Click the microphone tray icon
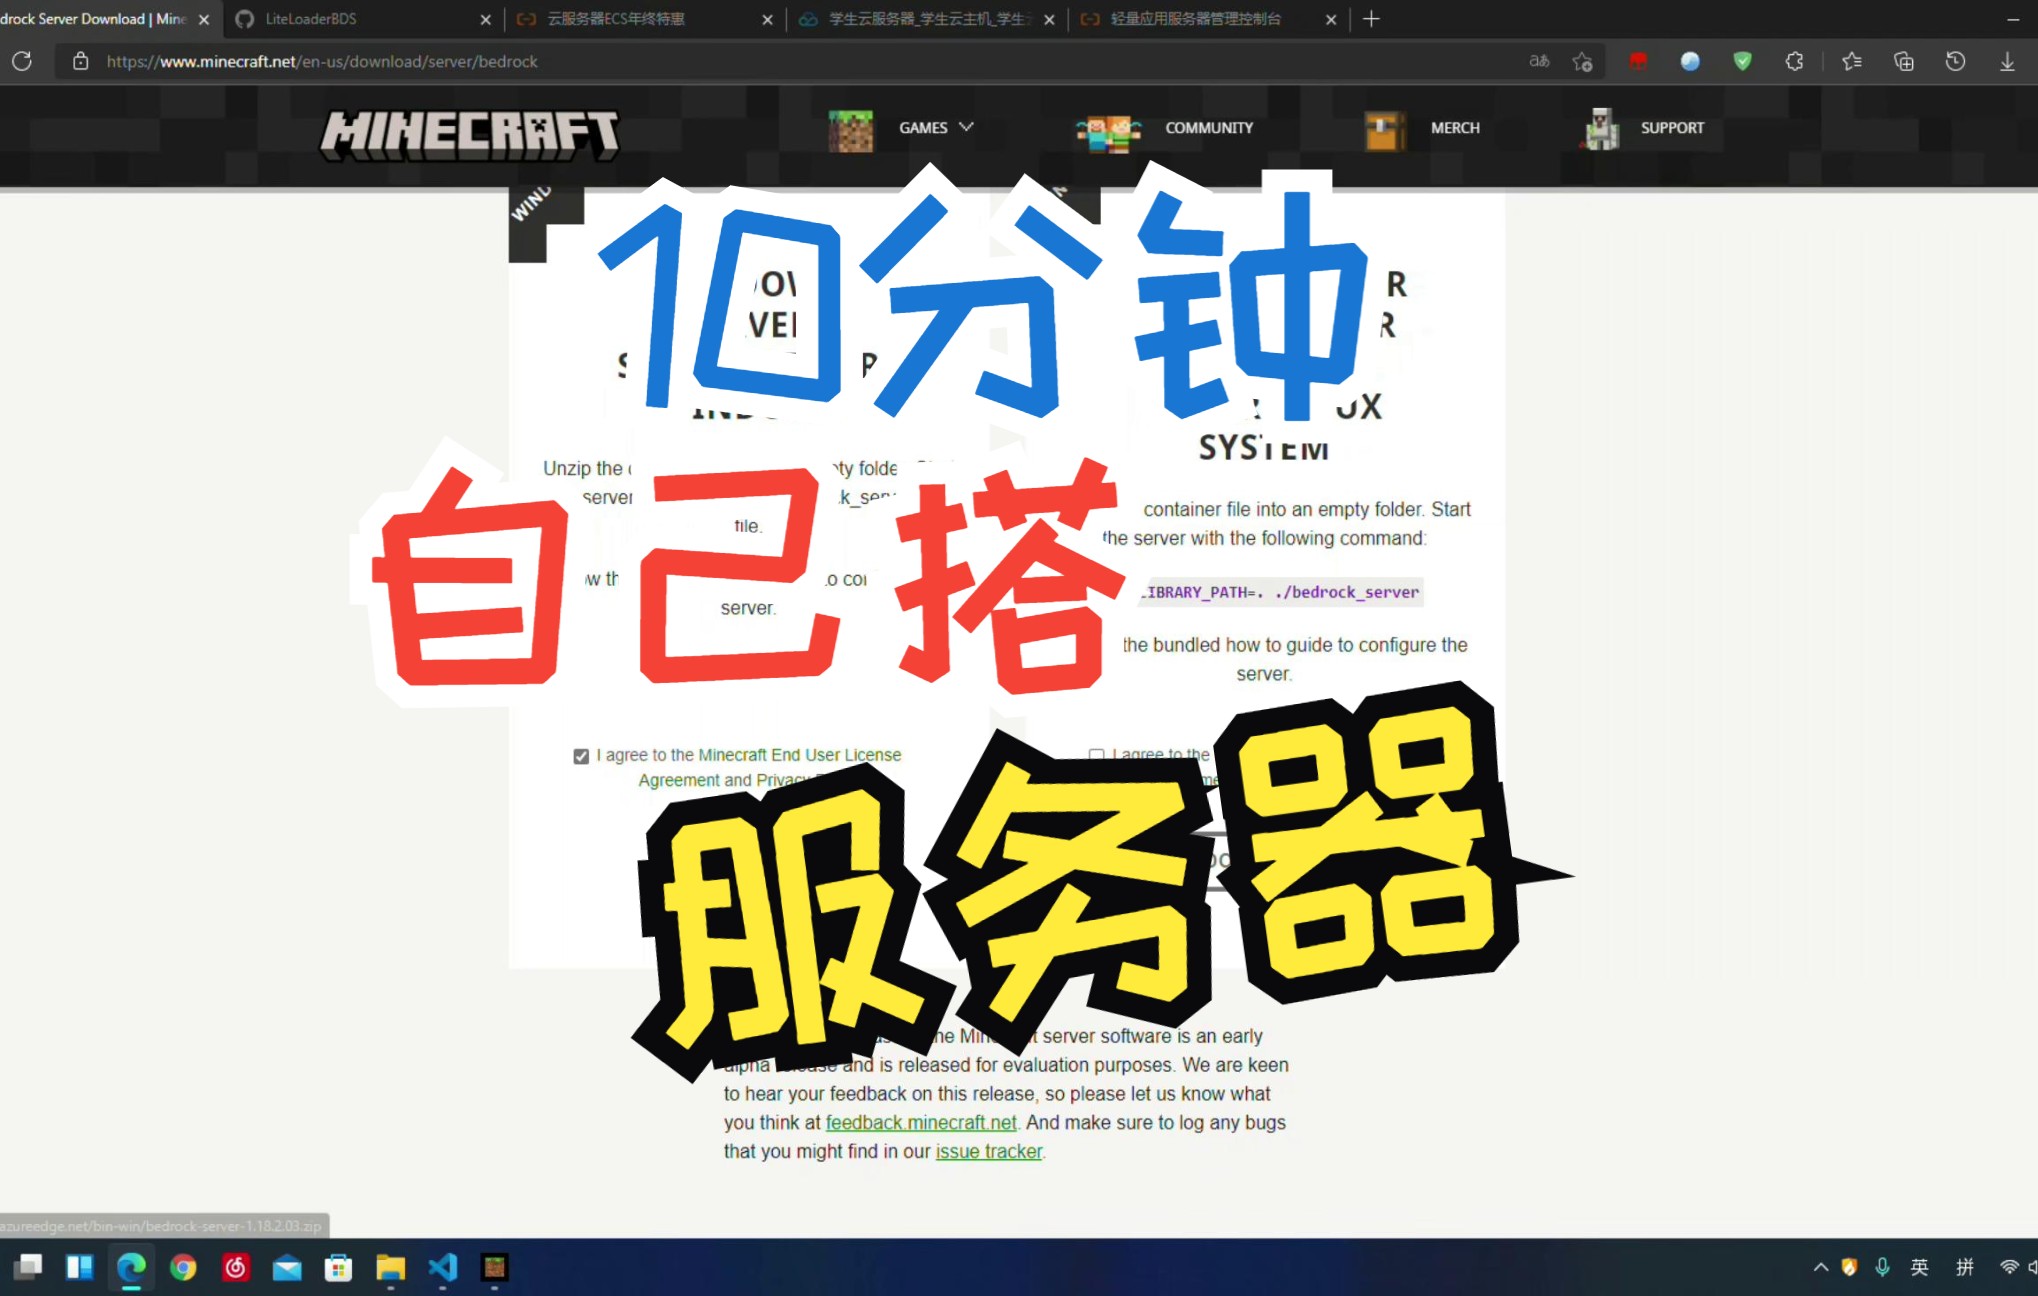The height and width of the screenshot is (1296, 2038). click(x=1882, y=1267)
